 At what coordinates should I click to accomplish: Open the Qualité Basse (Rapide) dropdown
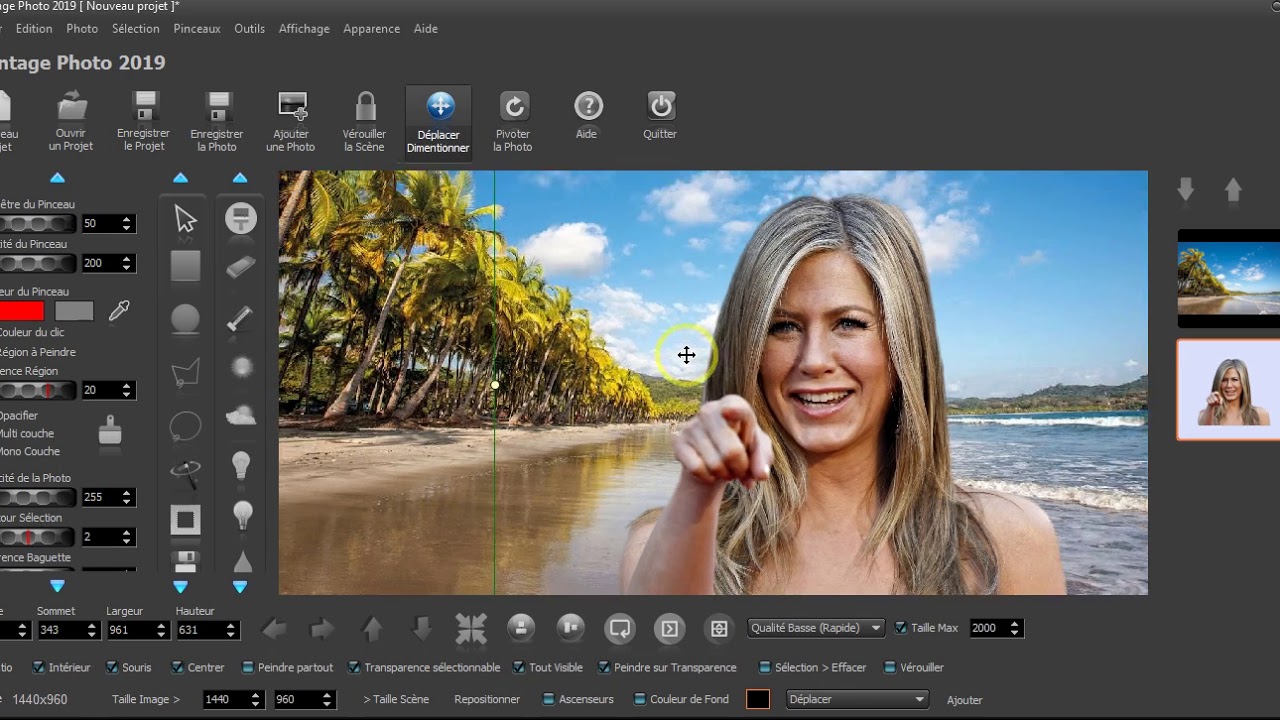(x=816, y=628)
